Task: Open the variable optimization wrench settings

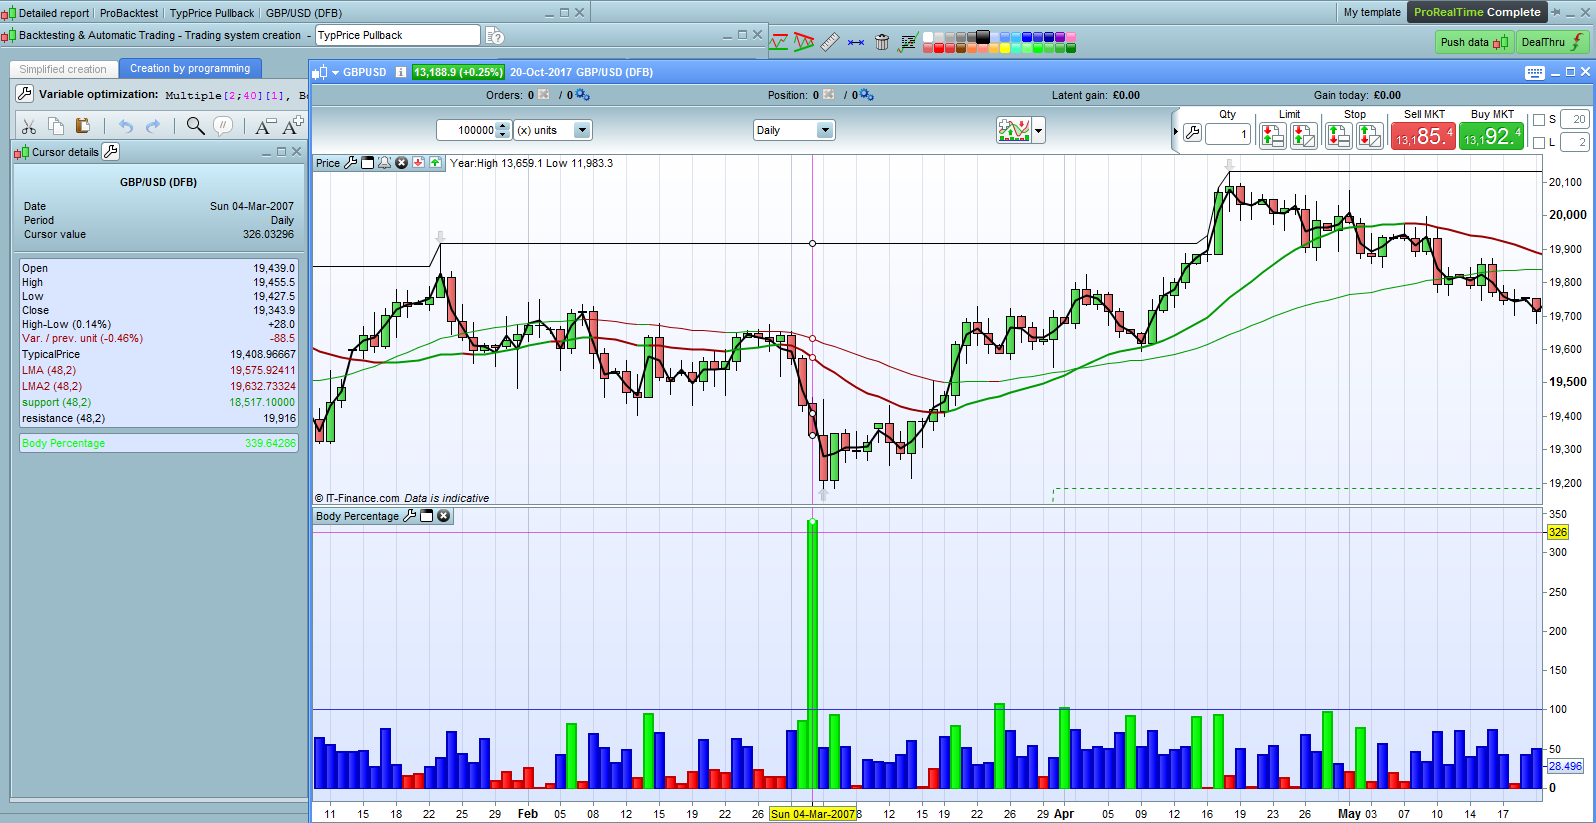Action: click(x=25, y=94)
